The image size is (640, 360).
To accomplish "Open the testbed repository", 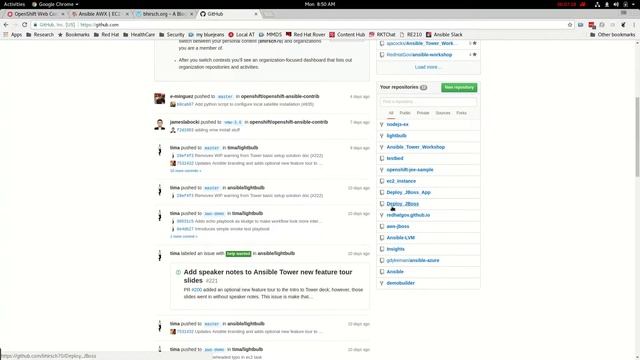I will tap(395, 158).
